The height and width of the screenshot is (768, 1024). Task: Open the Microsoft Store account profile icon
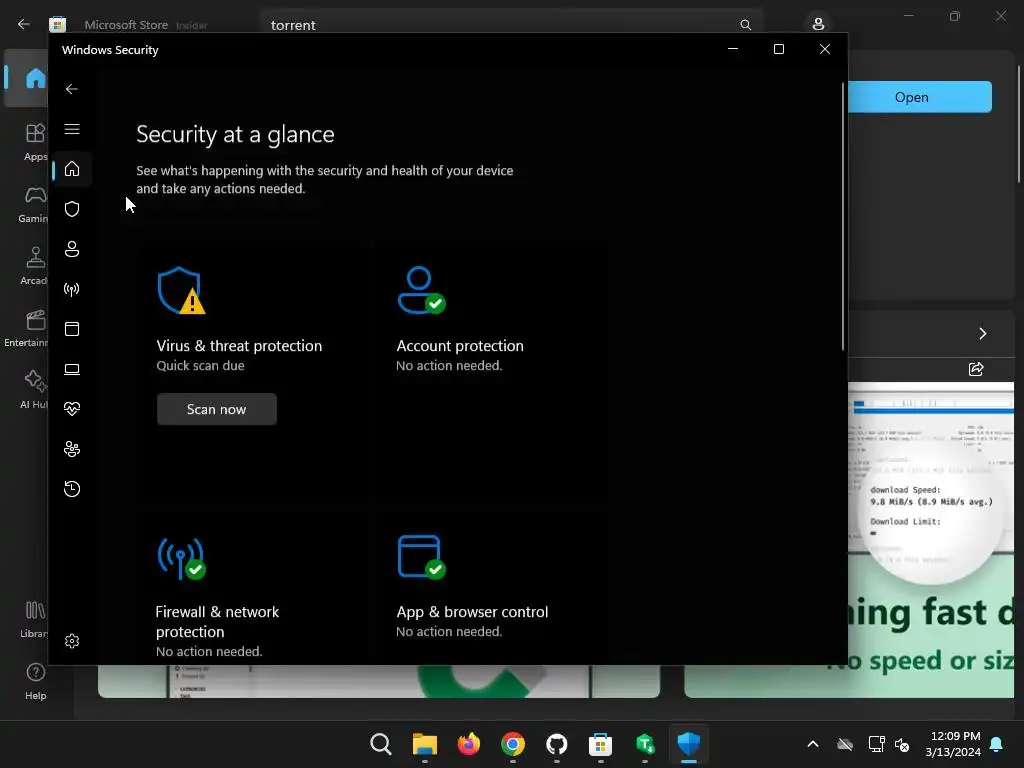[x=818, y=25]
